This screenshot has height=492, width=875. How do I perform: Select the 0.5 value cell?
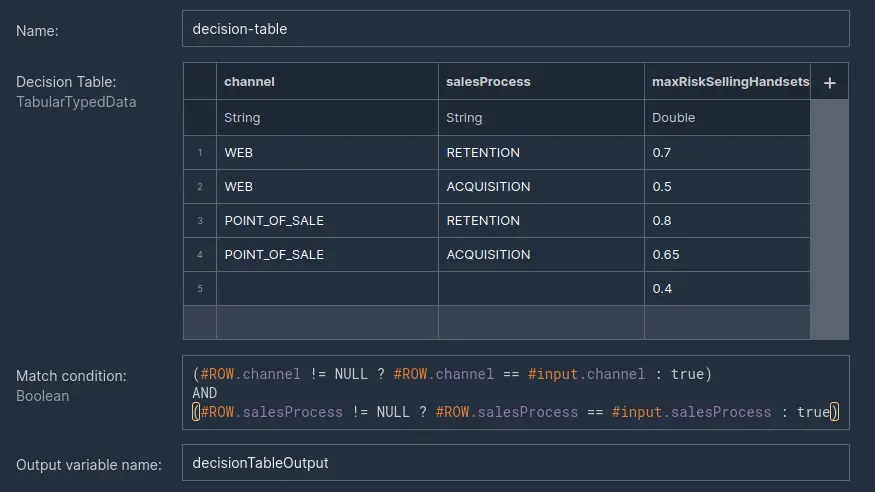[727, 186]
